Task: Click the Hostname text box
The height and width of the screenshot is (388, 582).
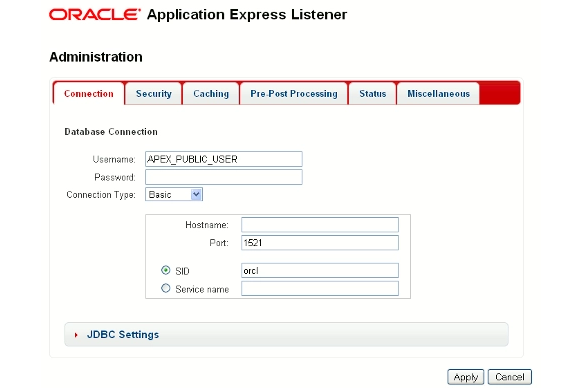Action: (x=320, y=225)
